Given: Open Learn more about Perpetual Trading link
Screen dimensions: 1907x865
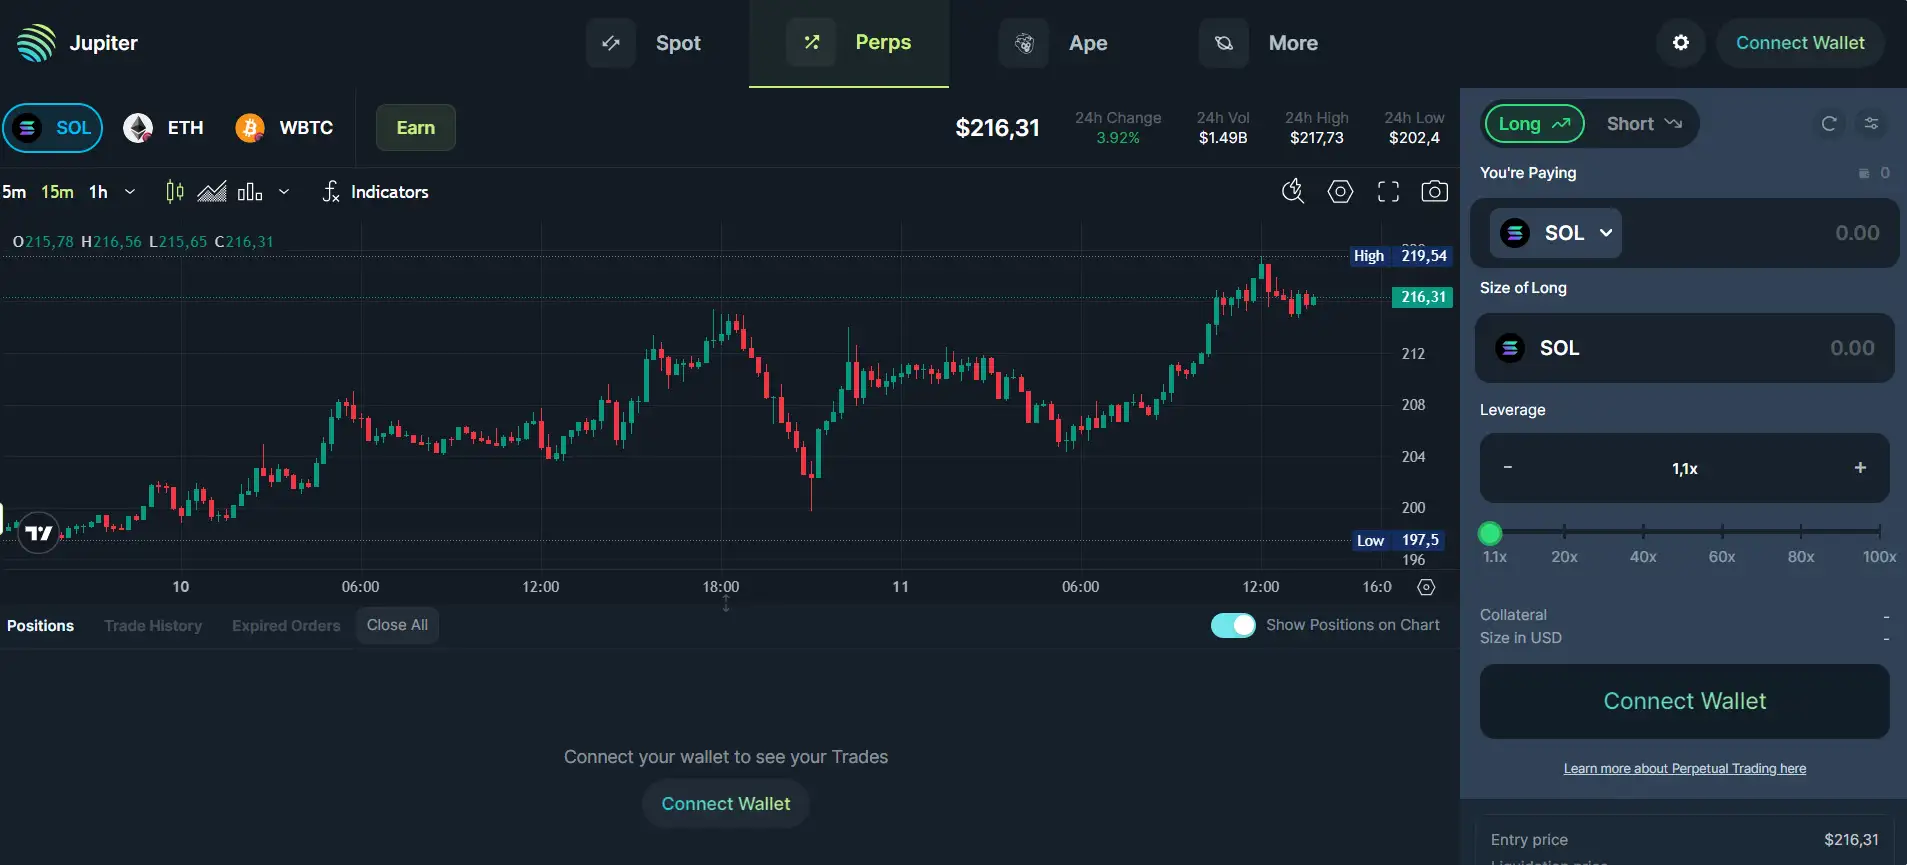Looking at the screenshot, I should click(1684, 769).
